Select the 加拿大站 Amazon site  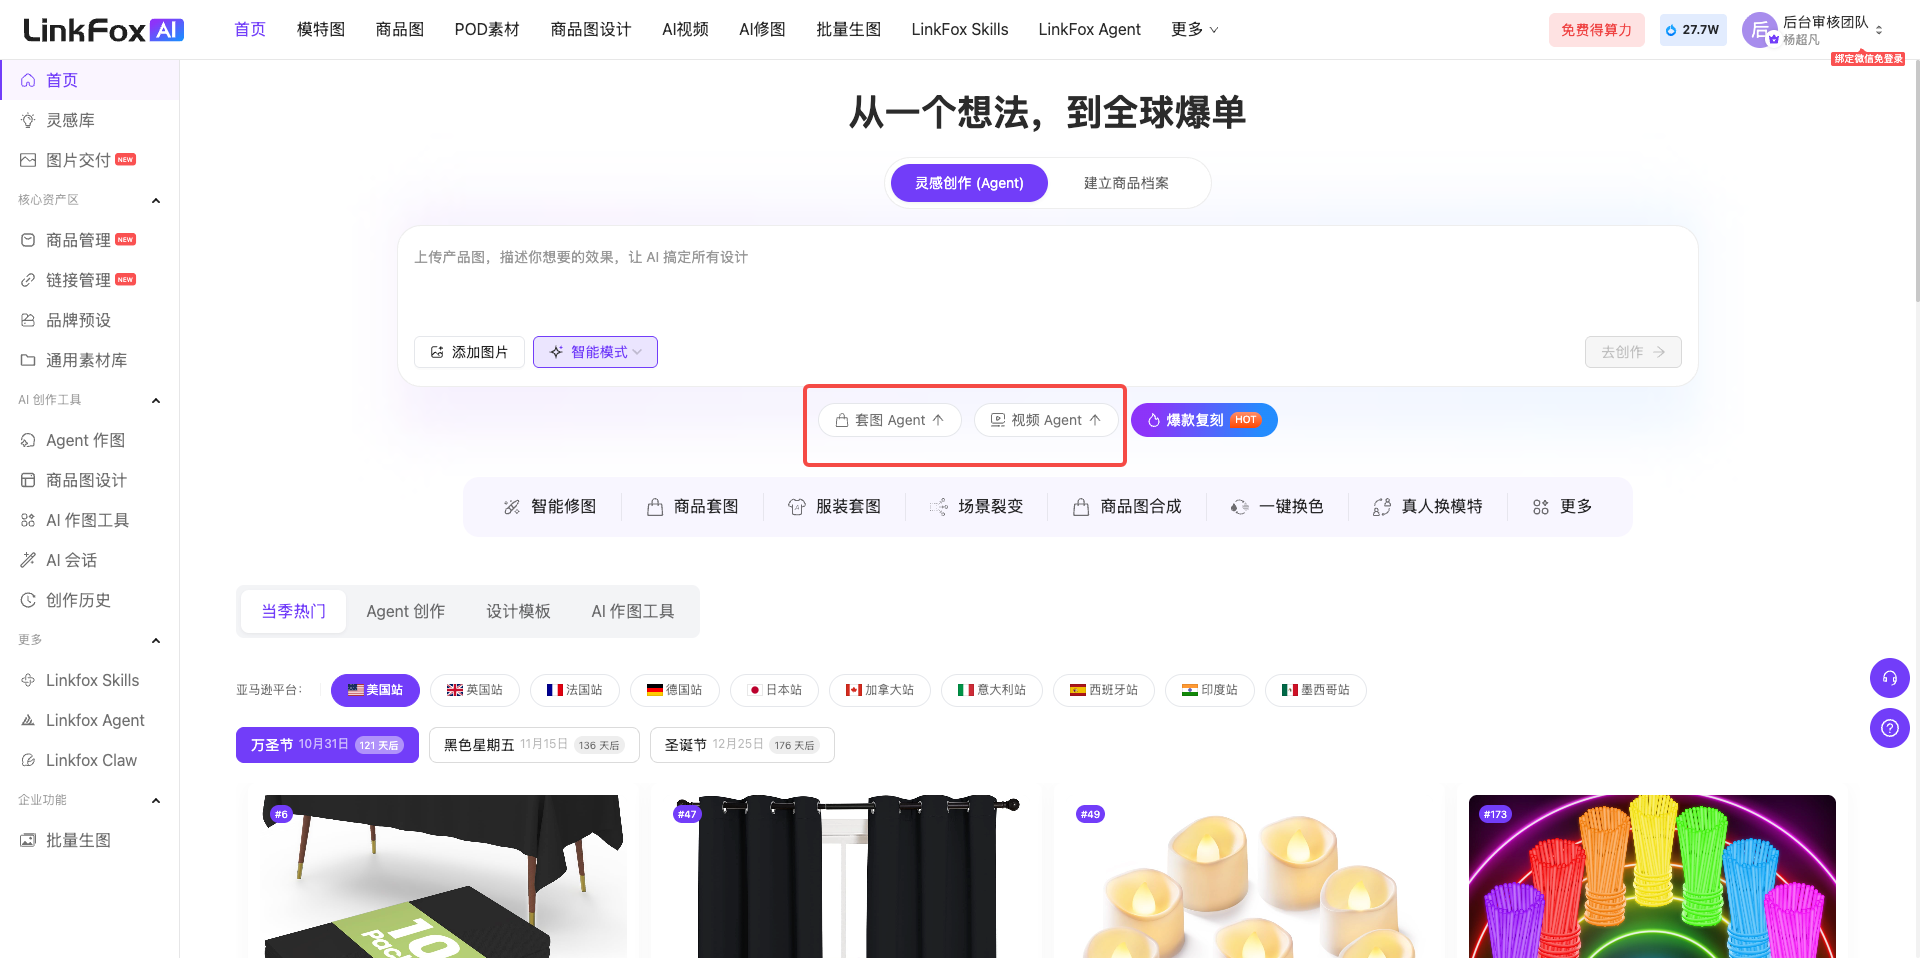tap(880, 690)
